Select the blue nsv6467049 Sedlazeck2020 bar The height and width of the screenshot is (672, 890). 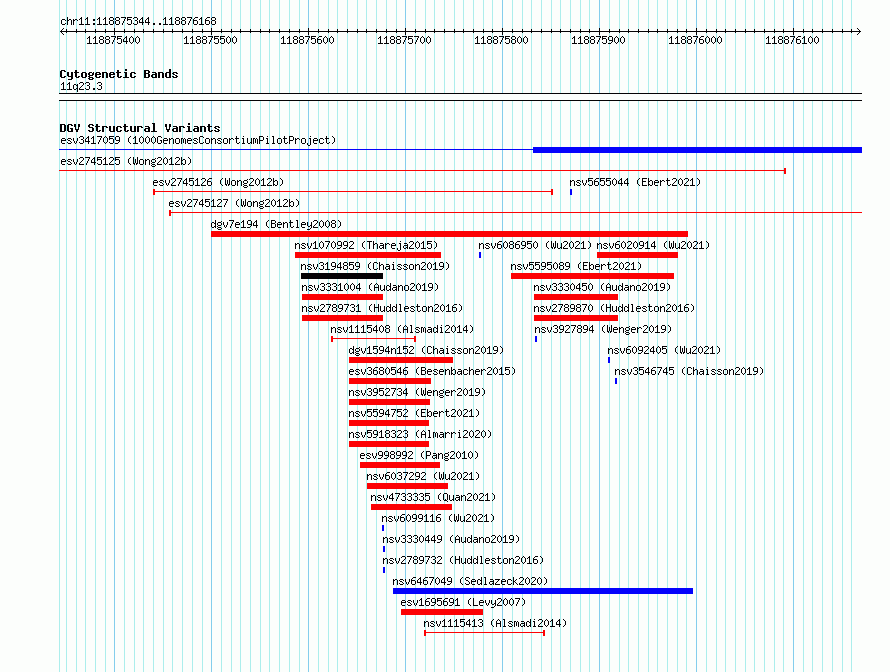(543, 591)
